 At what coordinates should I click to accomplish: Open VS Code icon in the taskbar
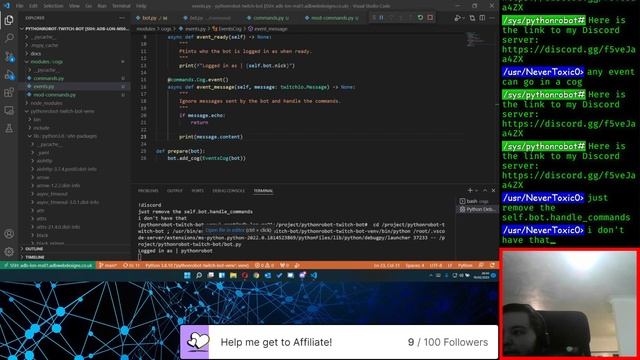point(313,276)
